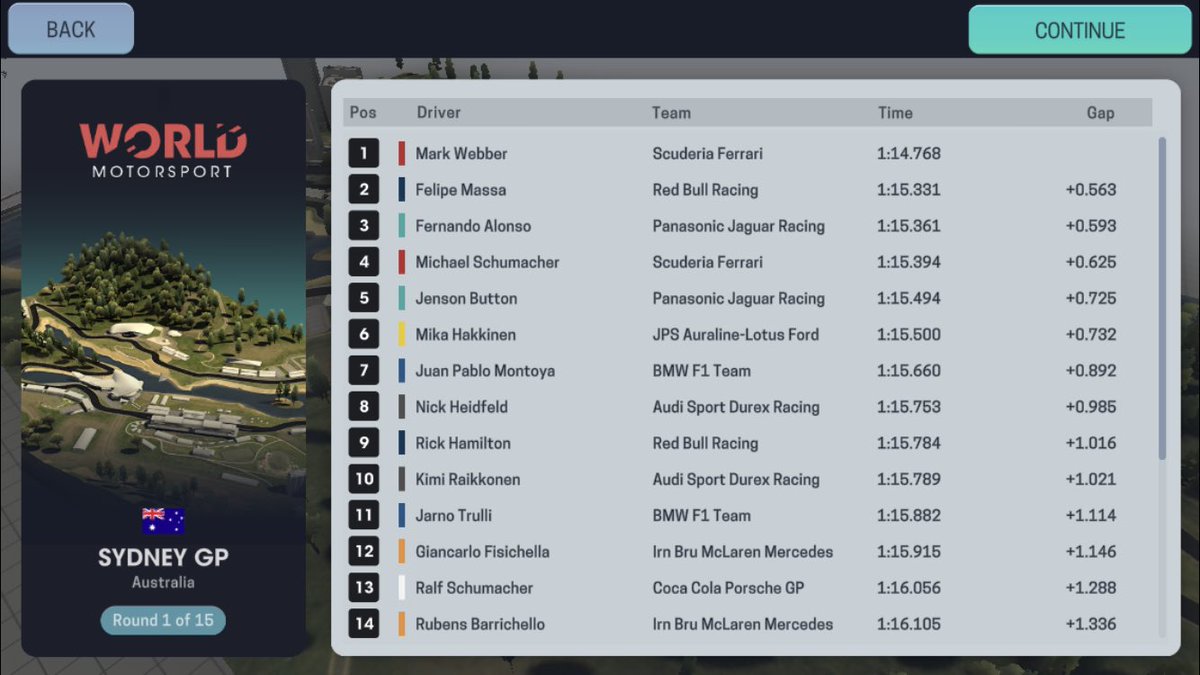Select the position 4 badge for Michael Schumacher
The image size is (1200, 675).
[363, 262]
